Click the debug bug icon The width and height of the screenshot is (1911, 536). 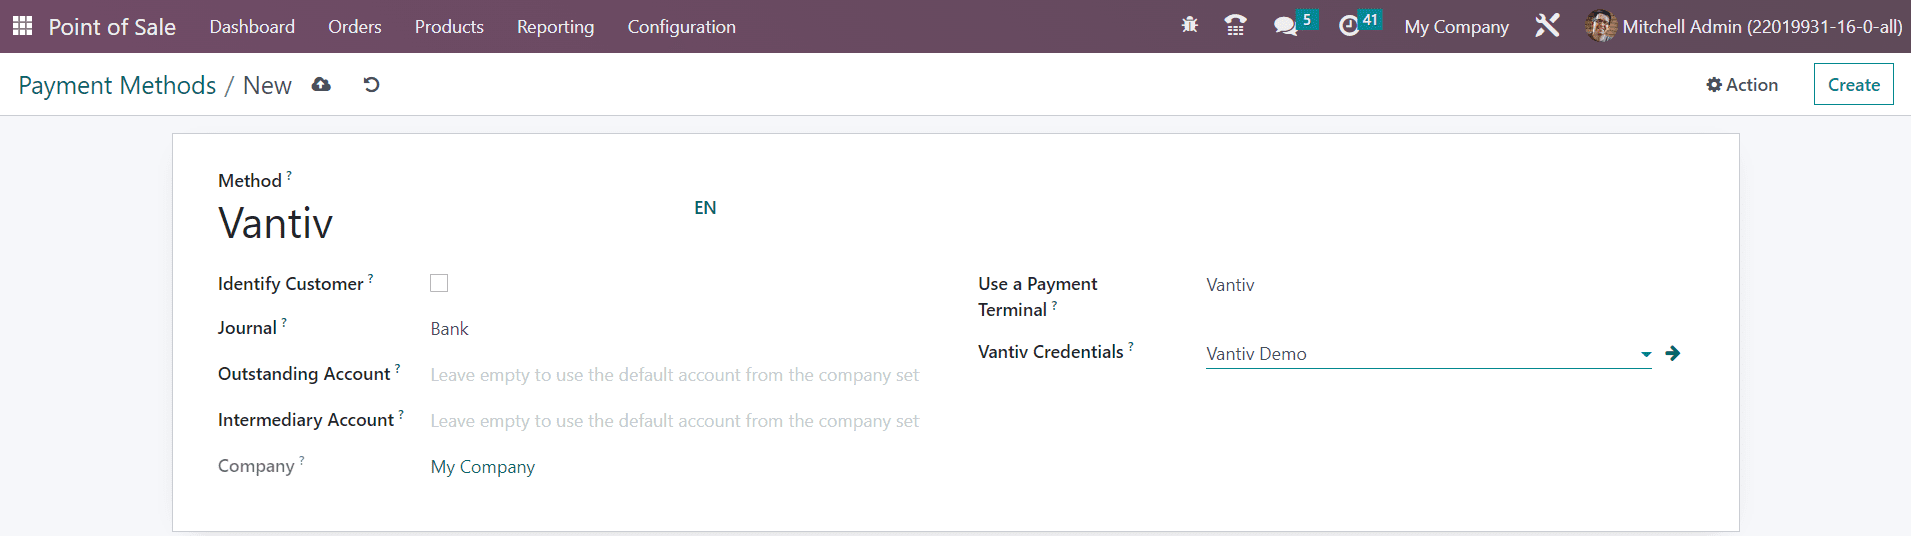click(x=1189, y=25)
